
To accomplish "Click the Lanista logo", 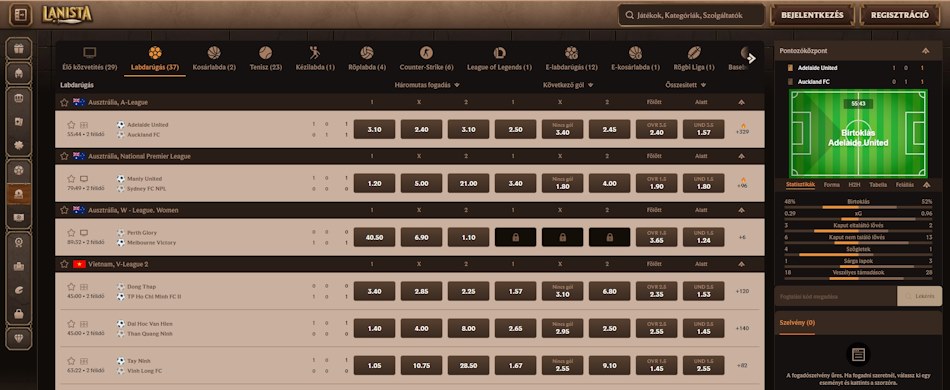I will [67, 15].
